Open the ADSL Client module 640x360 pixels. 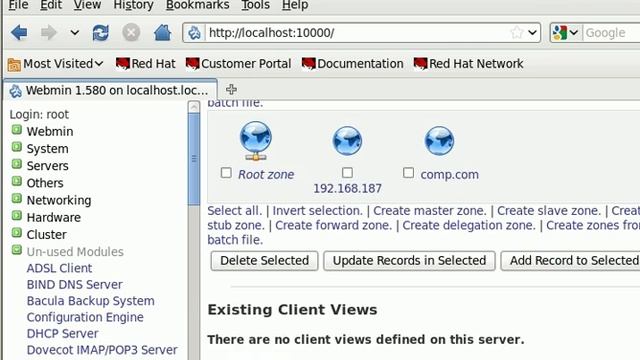coord(59,268)
